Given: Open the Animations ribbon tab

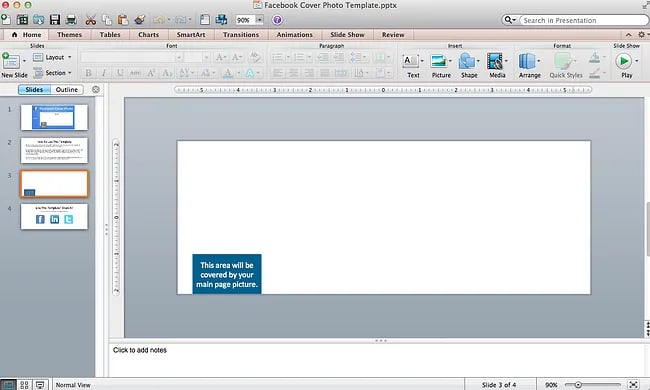Looking at the screenshot, I should [x=294, y=35].
